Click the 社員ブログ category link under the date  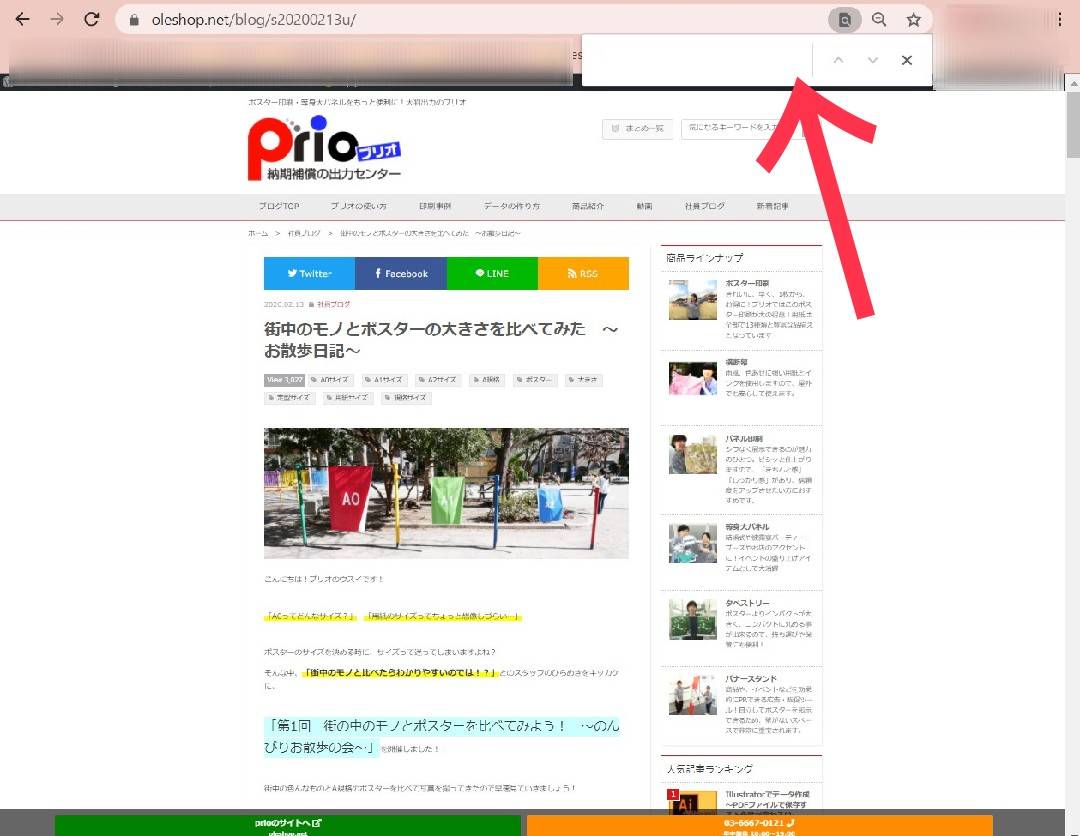tap(333, 304)
